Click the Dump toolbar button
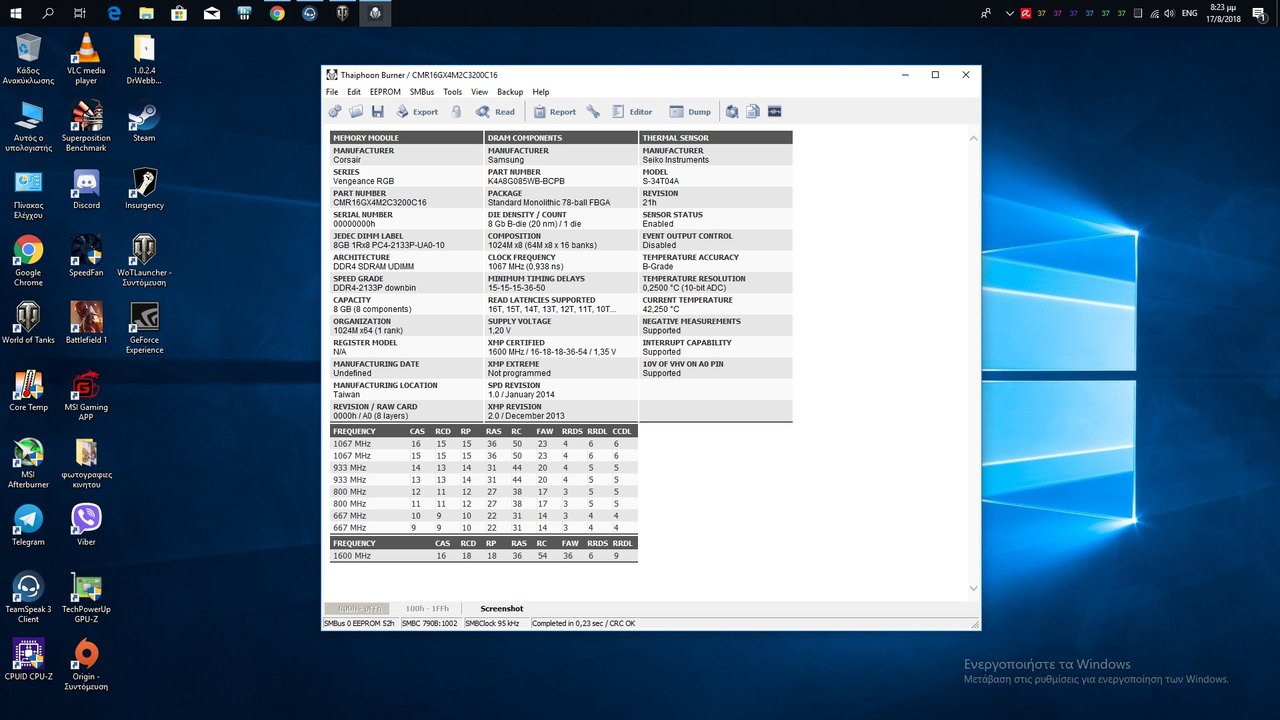1280x720 pixels. click(690, 112)
